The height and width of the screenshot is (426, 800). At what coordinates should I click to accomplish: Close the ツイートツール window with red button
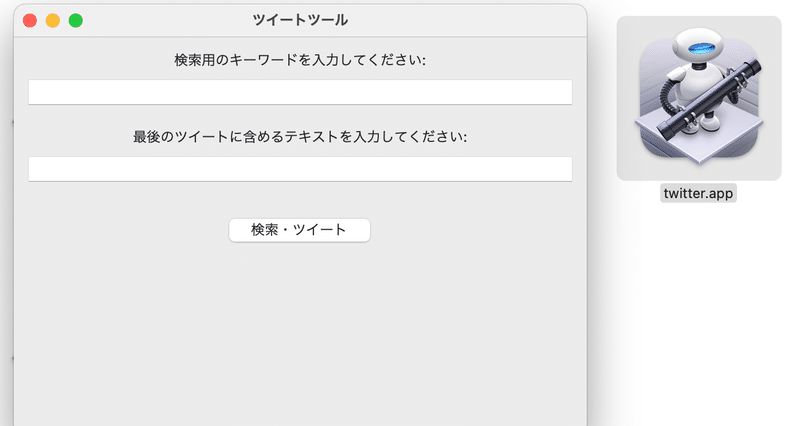click(30, 20)
